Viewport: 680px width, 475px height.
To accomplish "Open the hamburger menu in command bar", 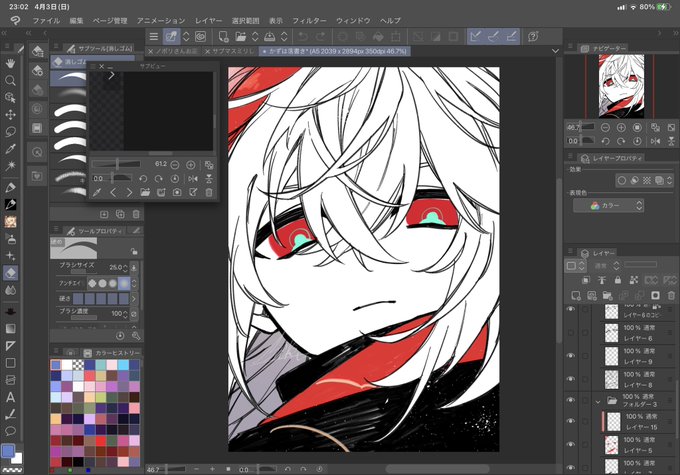I will click(x=154, y=37).
